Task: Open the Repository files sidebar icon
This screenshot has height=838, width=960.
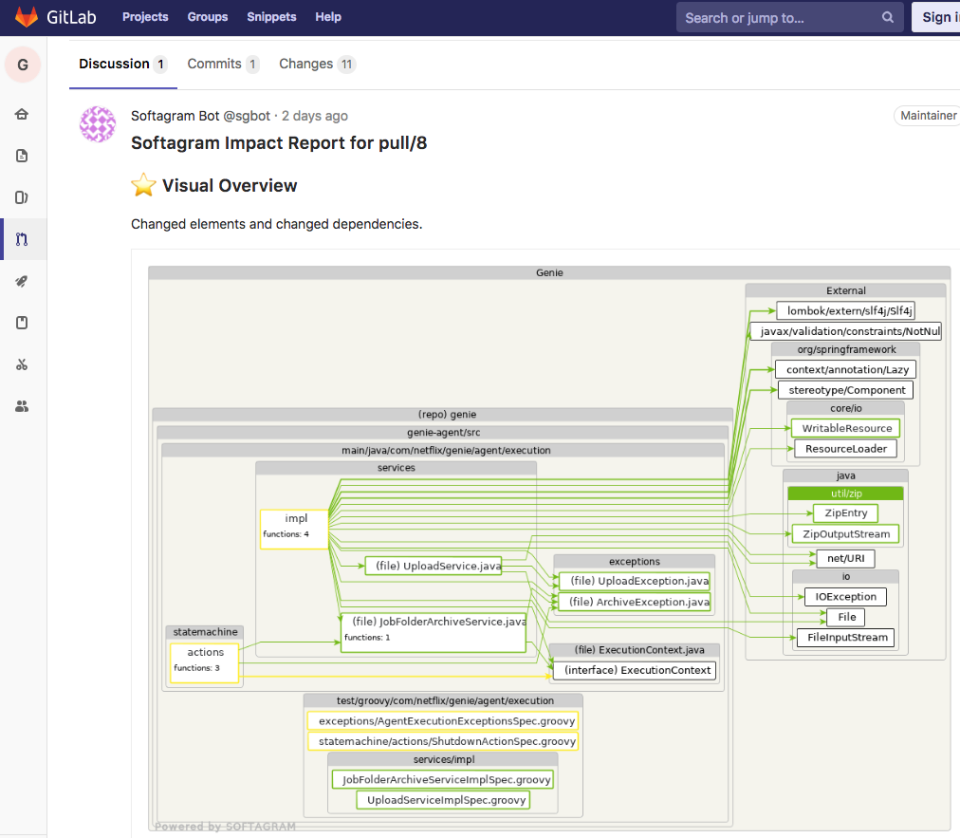Action: pyautogui.click(x=22, y=155)
